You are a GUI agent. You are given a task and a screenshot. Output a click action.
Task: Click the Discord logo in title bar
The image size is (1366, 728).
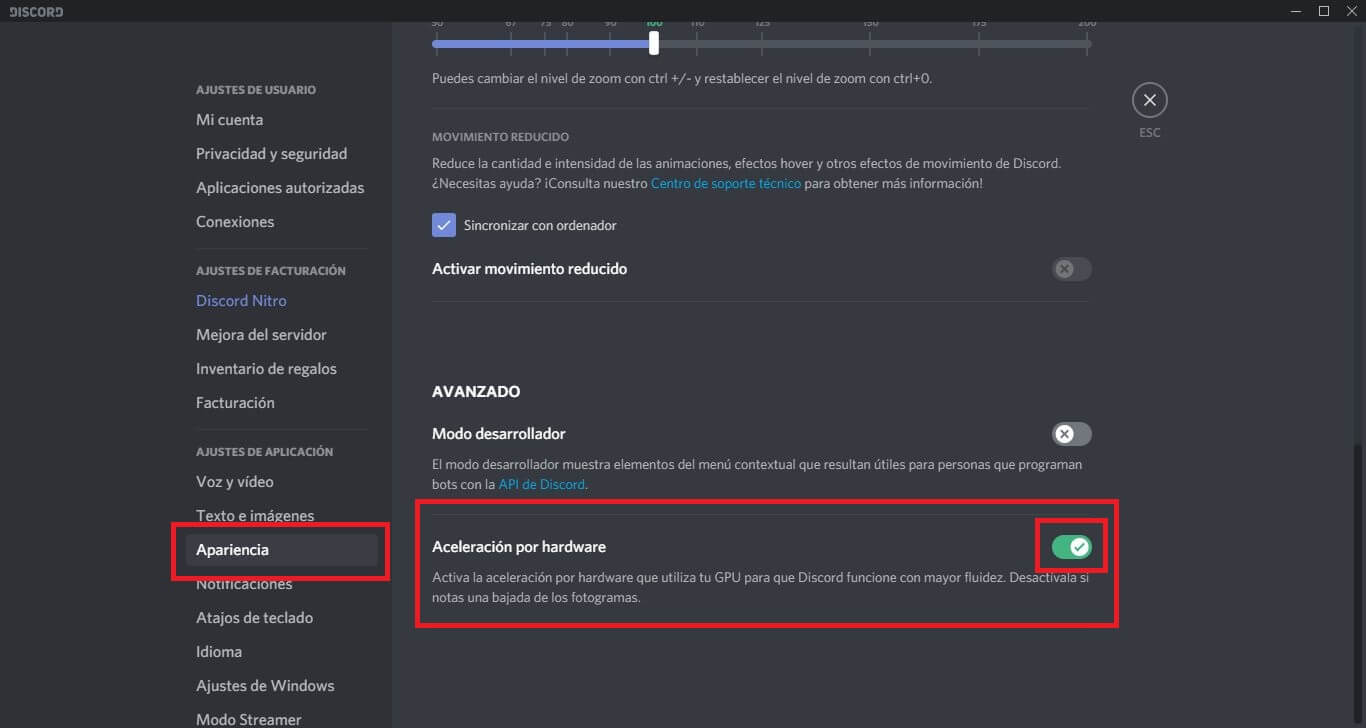(x=36, y=12)
